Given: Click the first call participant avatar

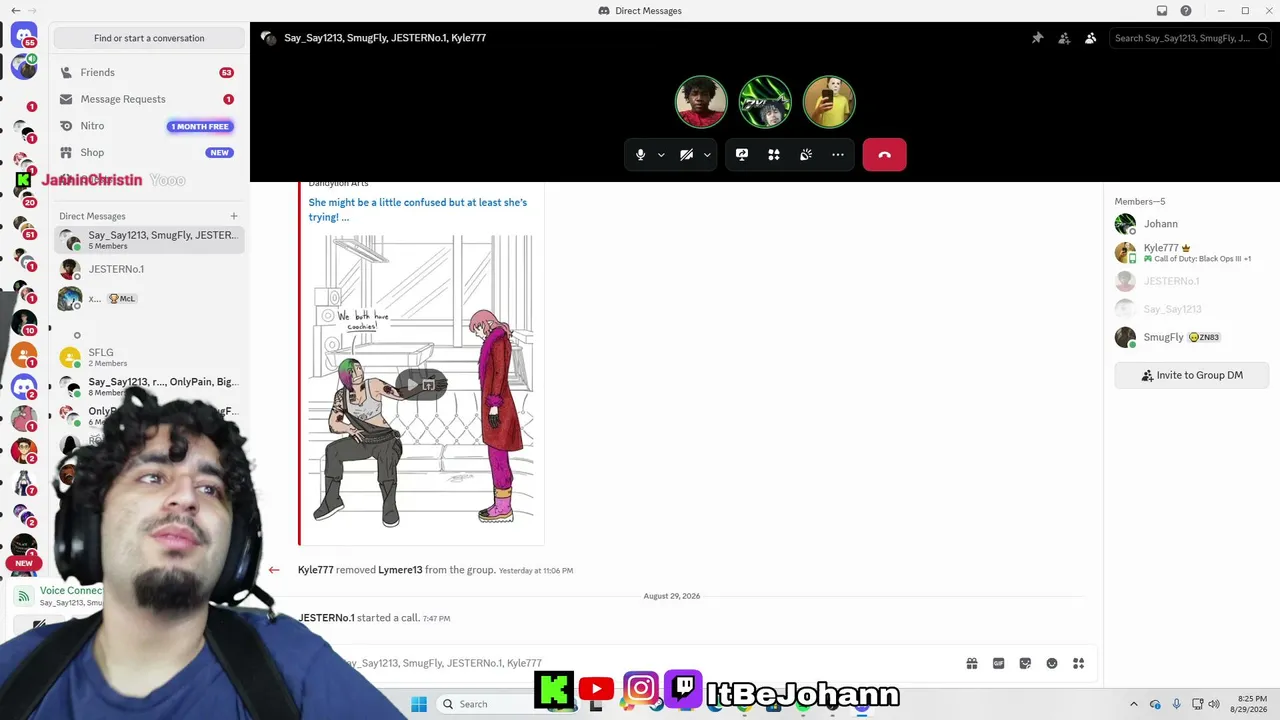Looking at the screenshot, I should [701, 102].
